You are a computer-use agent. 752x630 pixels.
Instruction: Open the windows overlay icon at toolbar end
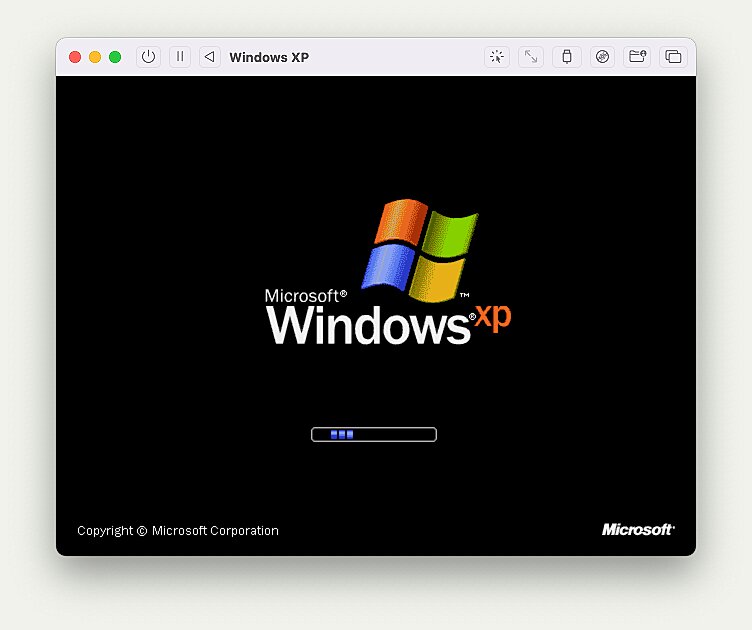pos(673,57)
